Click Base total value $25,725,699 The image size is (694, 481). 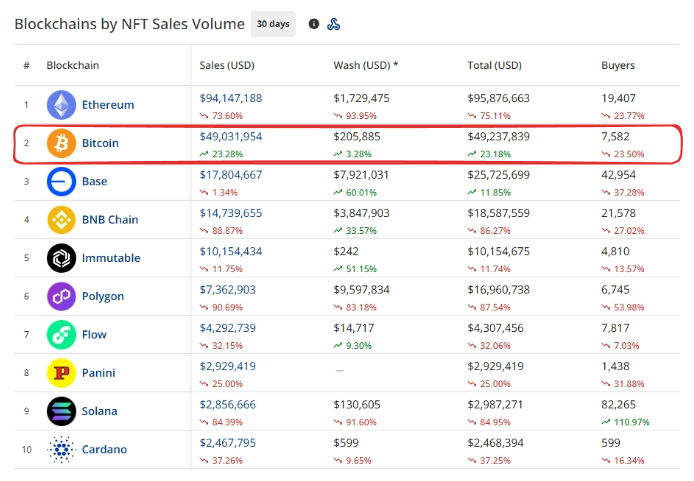pyautogui.click(x=499, y=175)
